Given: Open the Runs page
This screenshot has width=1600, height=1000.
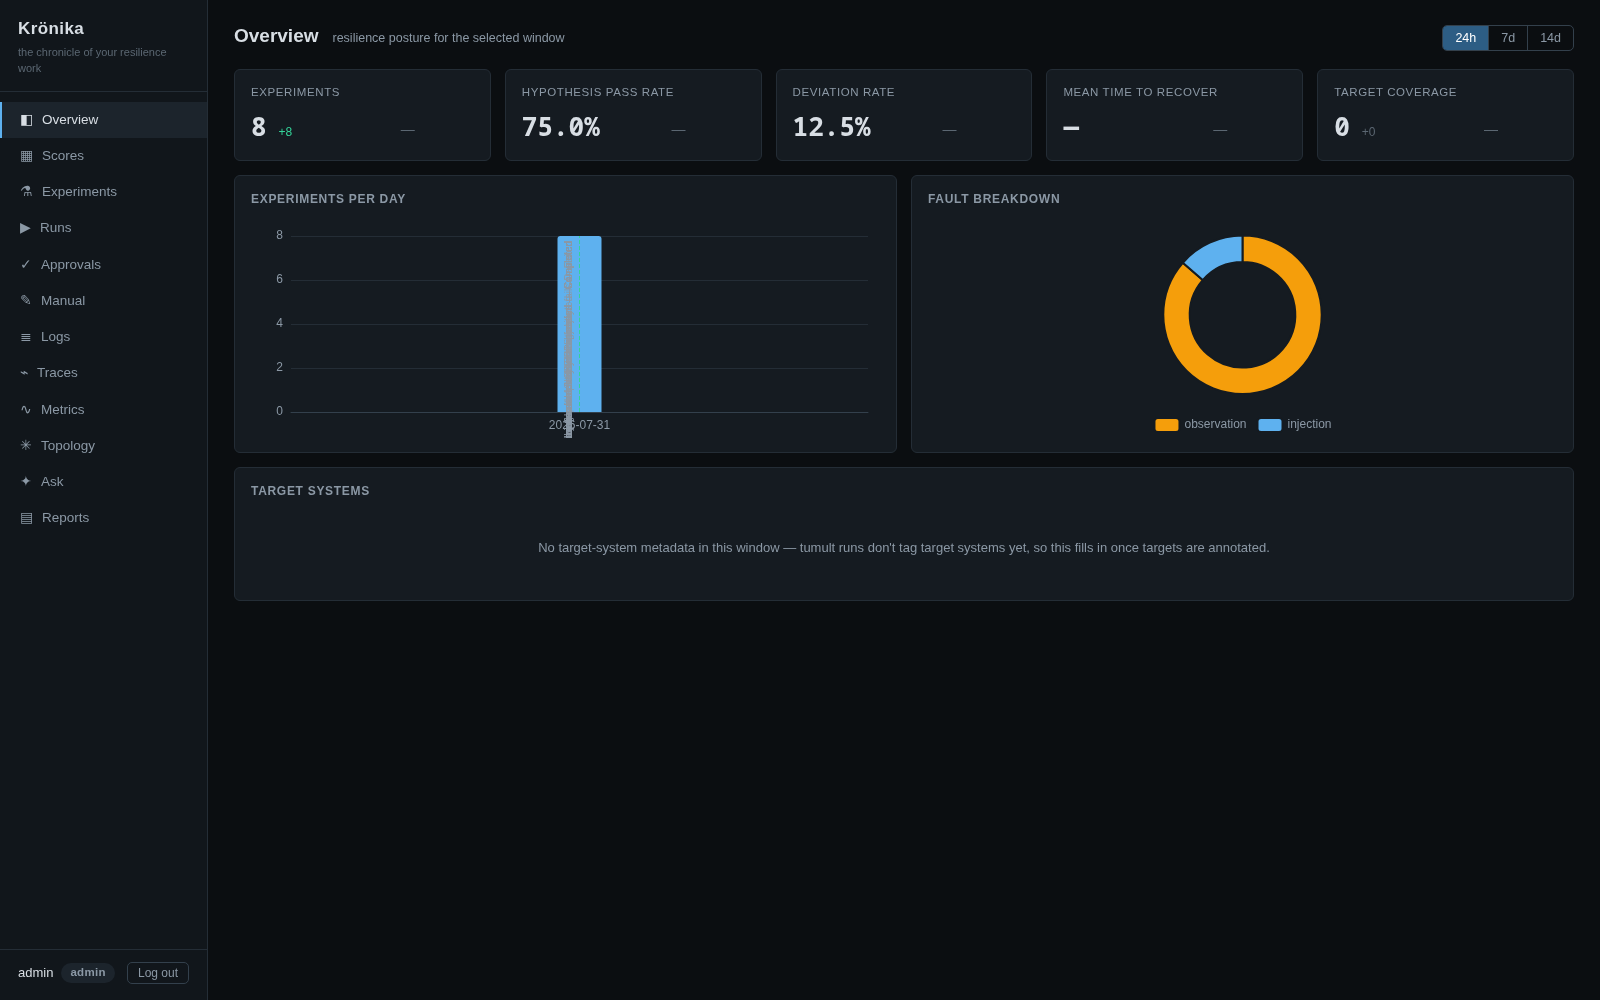Looking at the screenshot, I should click(x=104, y=228).
